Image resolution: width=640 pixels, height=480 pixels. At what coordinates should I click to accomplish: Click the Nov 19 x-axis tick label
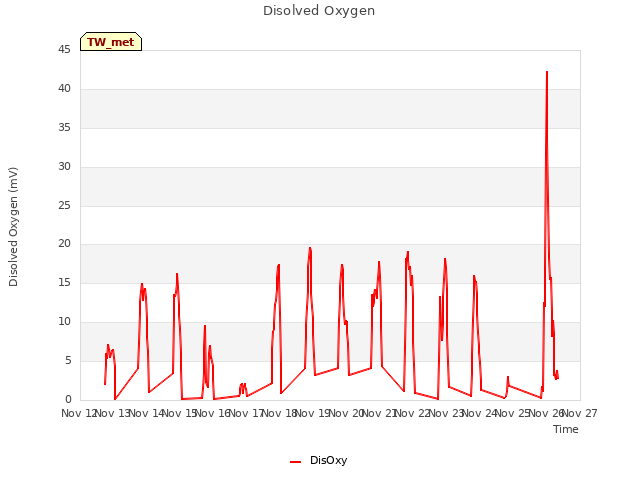click(313, 413)
